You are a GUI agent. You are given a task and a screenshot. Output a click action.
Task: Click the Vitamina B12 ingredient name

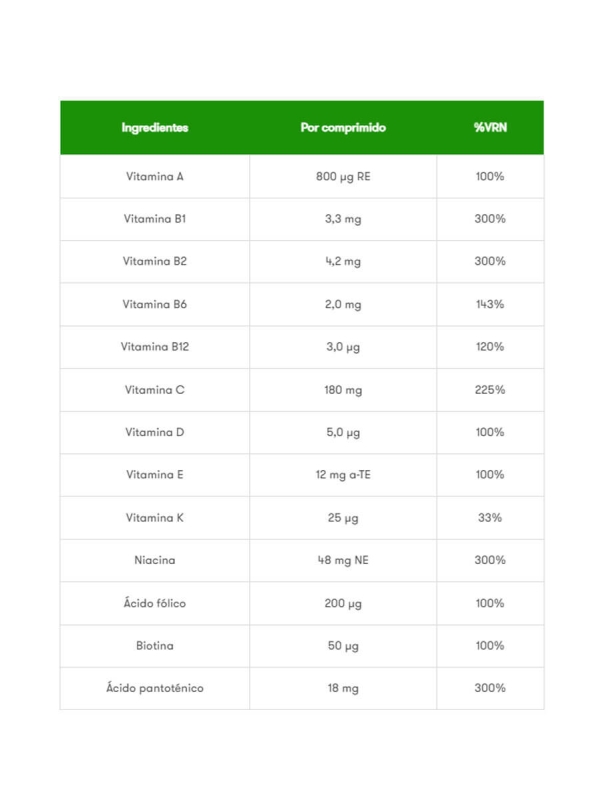tap(154, 347)
